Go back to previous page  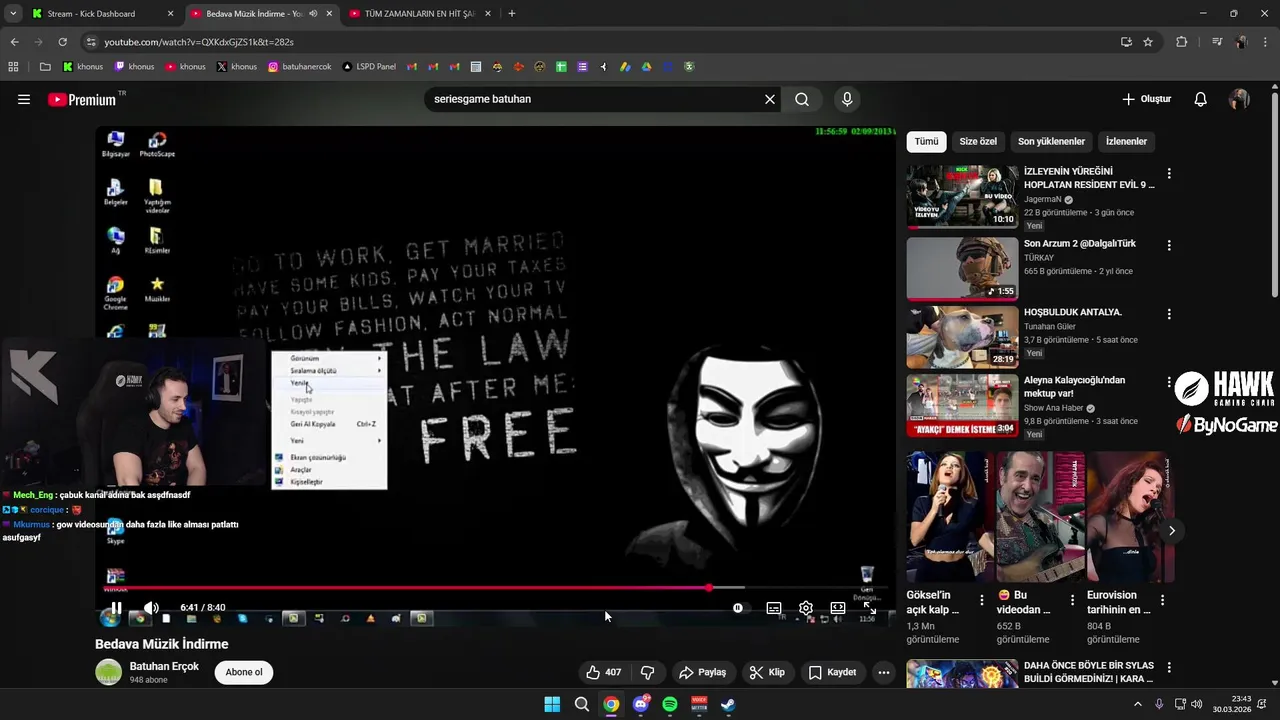coord(14,42)
